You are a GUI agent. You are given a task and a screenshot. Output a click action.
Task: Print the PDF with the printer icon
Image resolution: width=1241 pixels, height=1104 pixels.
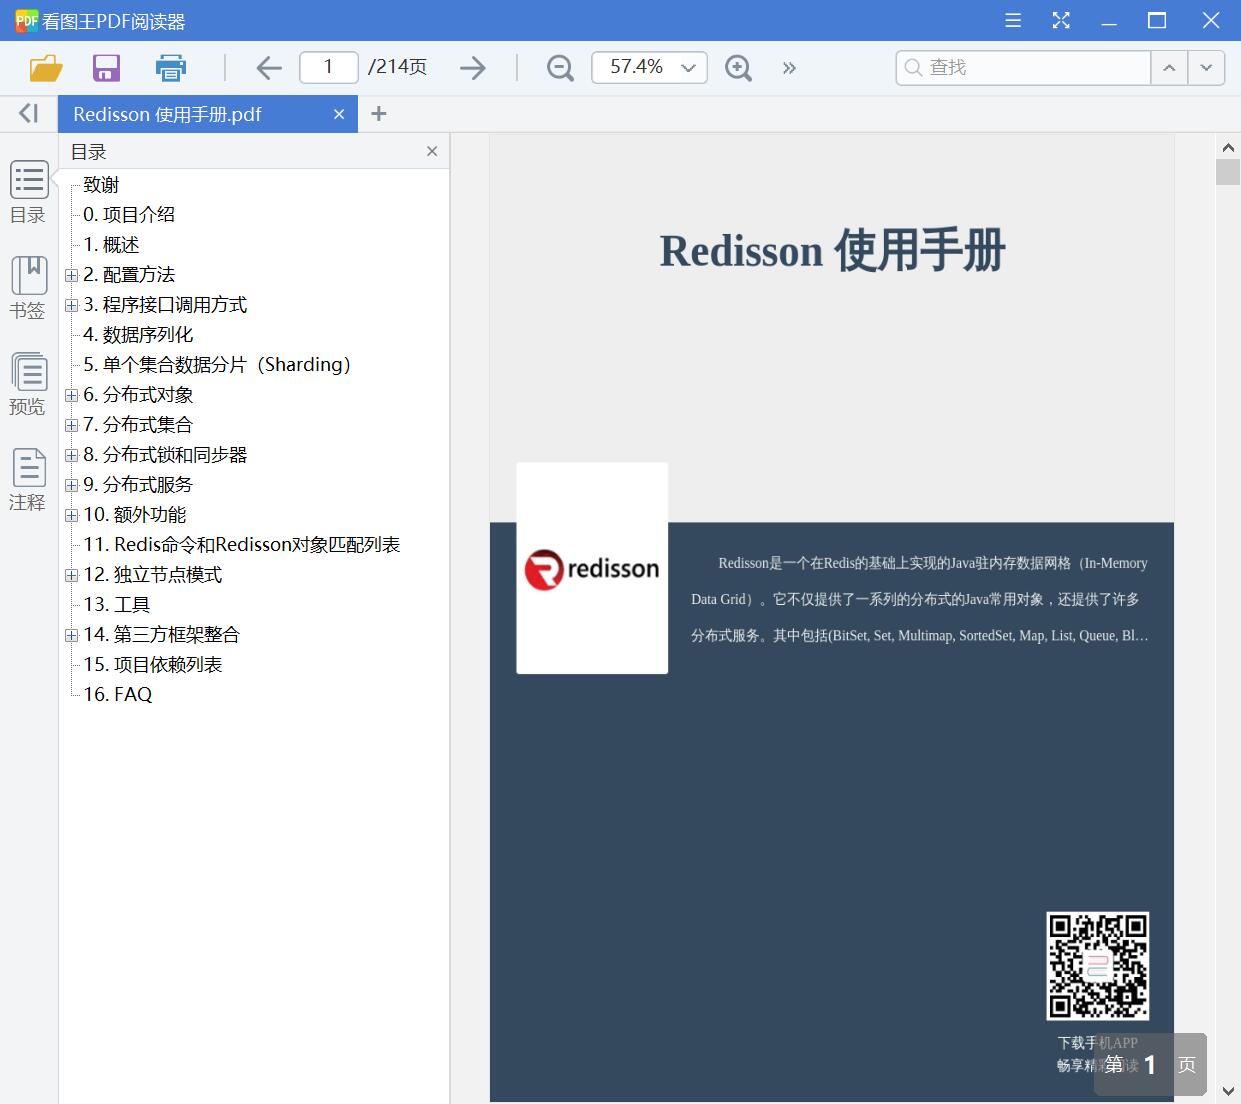coord(171,68)
